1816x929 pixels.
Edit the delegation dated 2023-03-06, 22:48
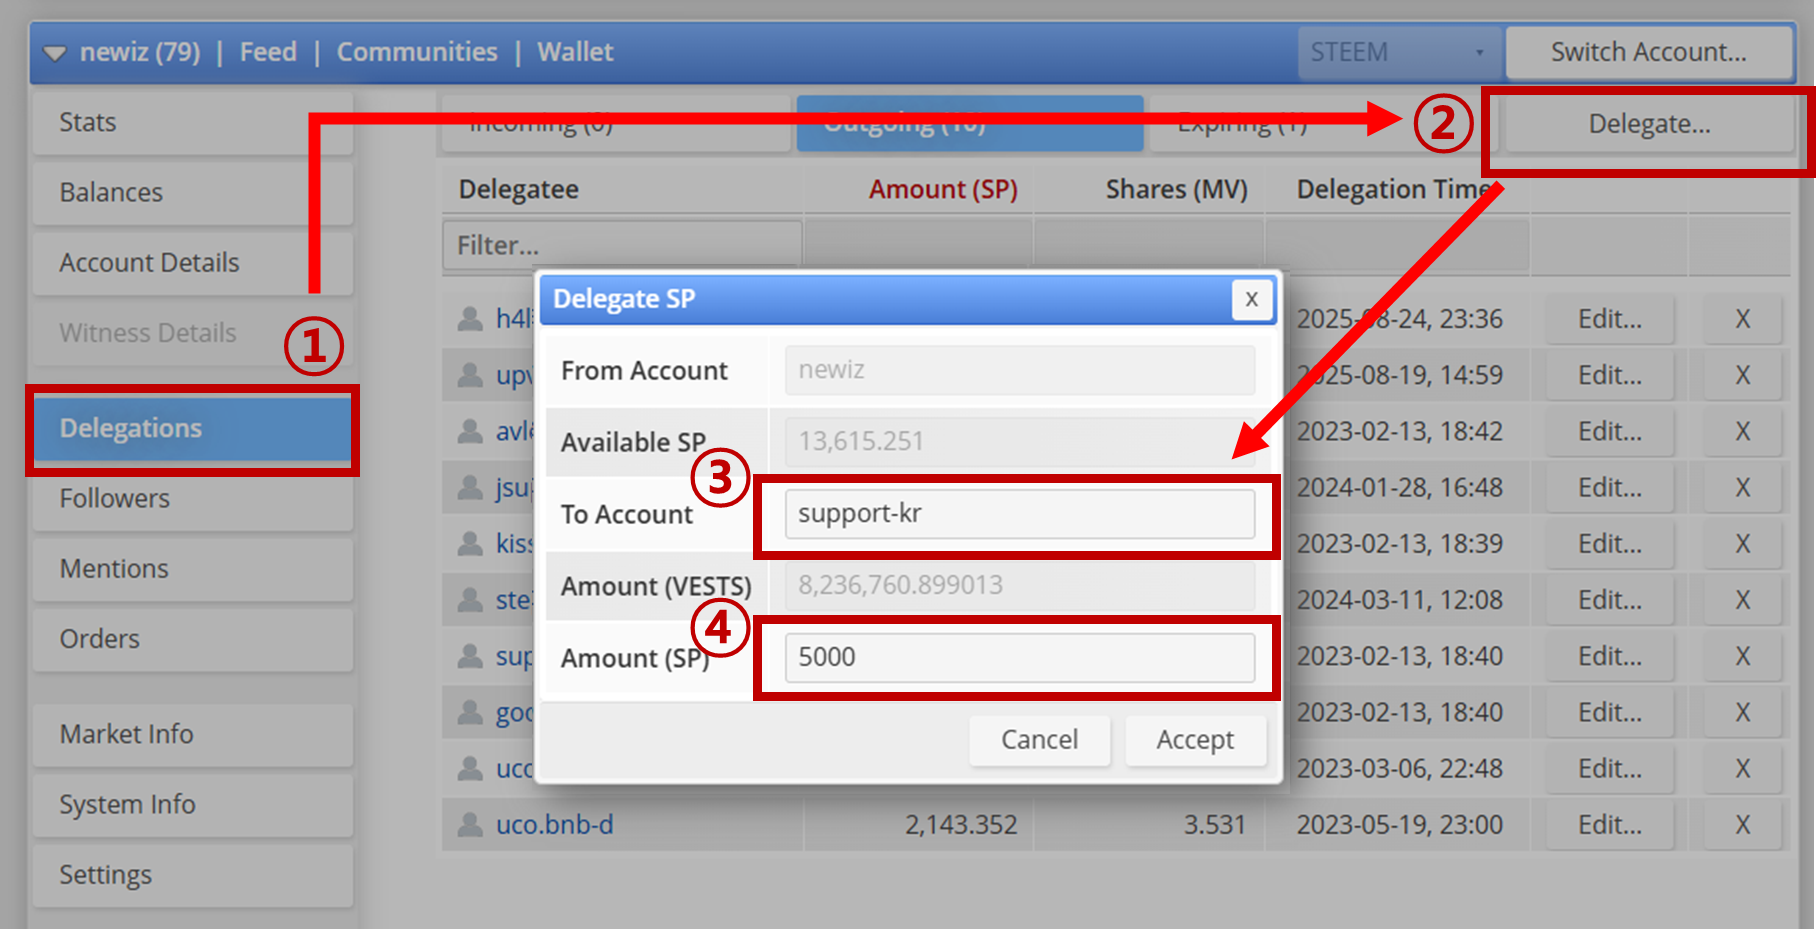pyautogui.click(x=1610, y=768)
